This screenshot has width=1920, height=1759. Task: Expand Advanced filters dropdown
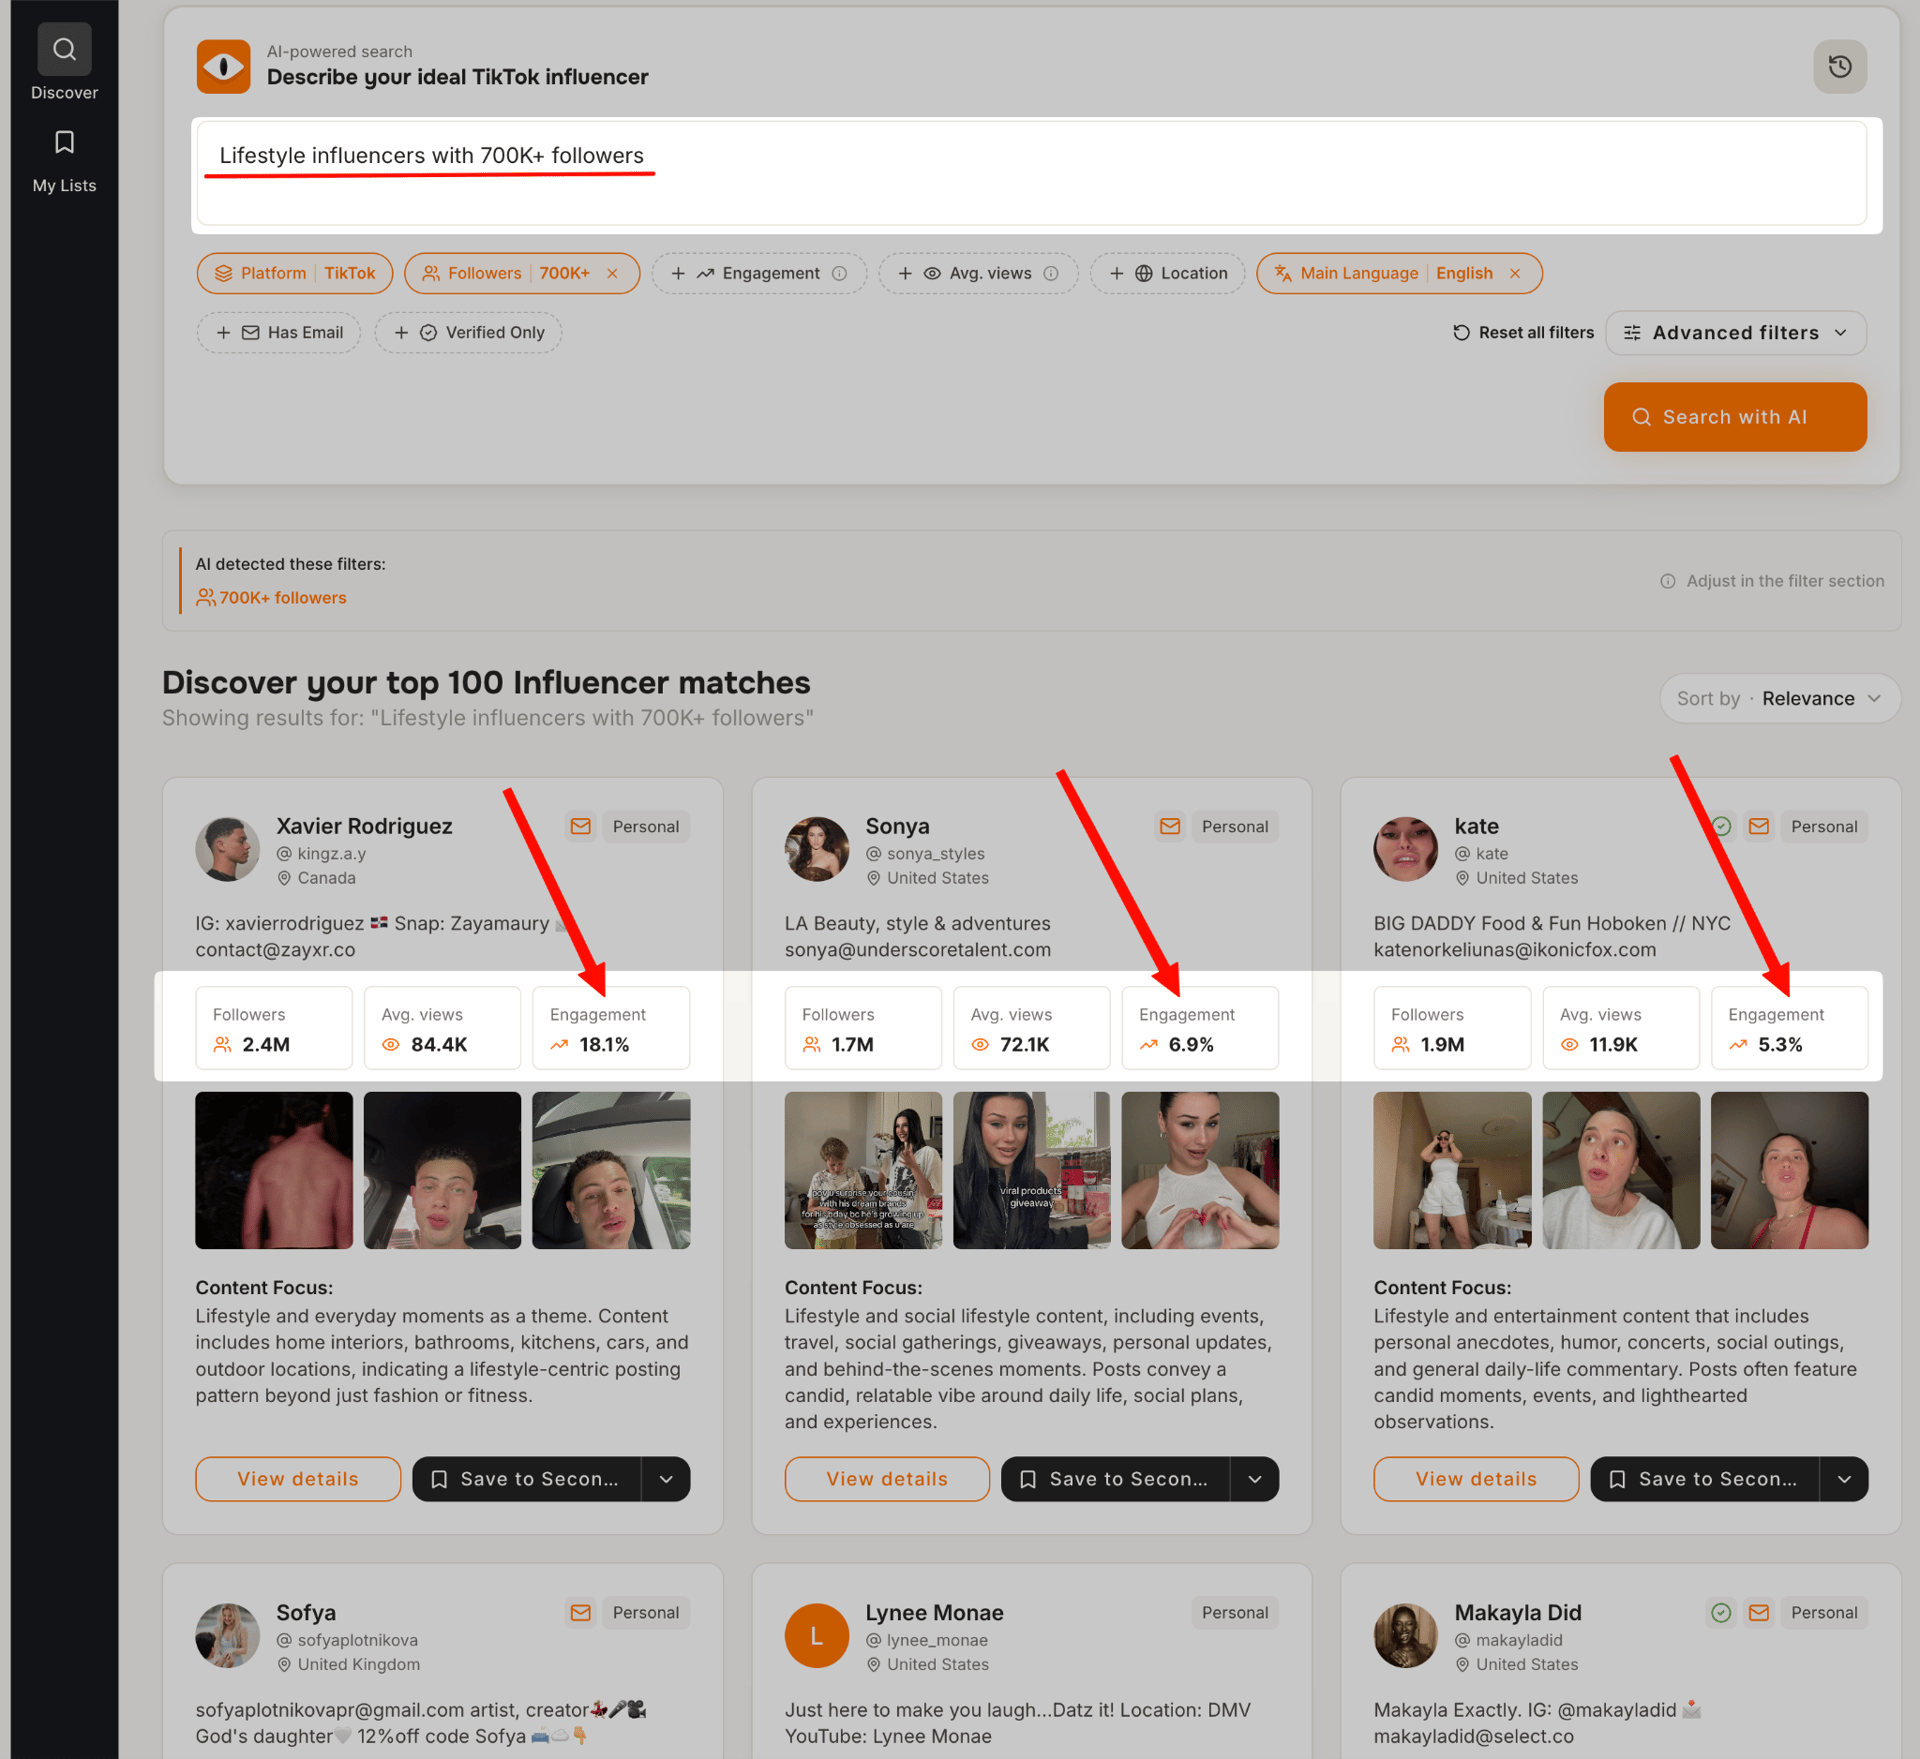(1735, 332)
